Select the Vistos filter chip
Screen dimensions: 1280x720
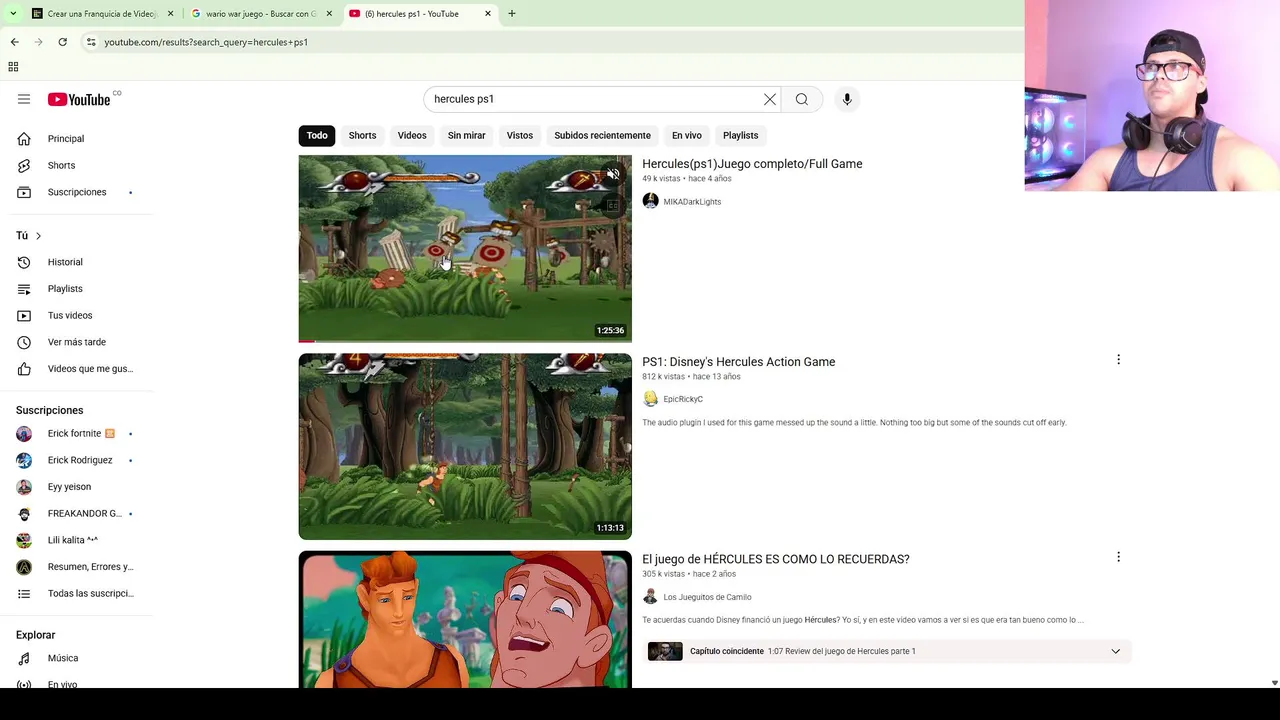point(520,135)
